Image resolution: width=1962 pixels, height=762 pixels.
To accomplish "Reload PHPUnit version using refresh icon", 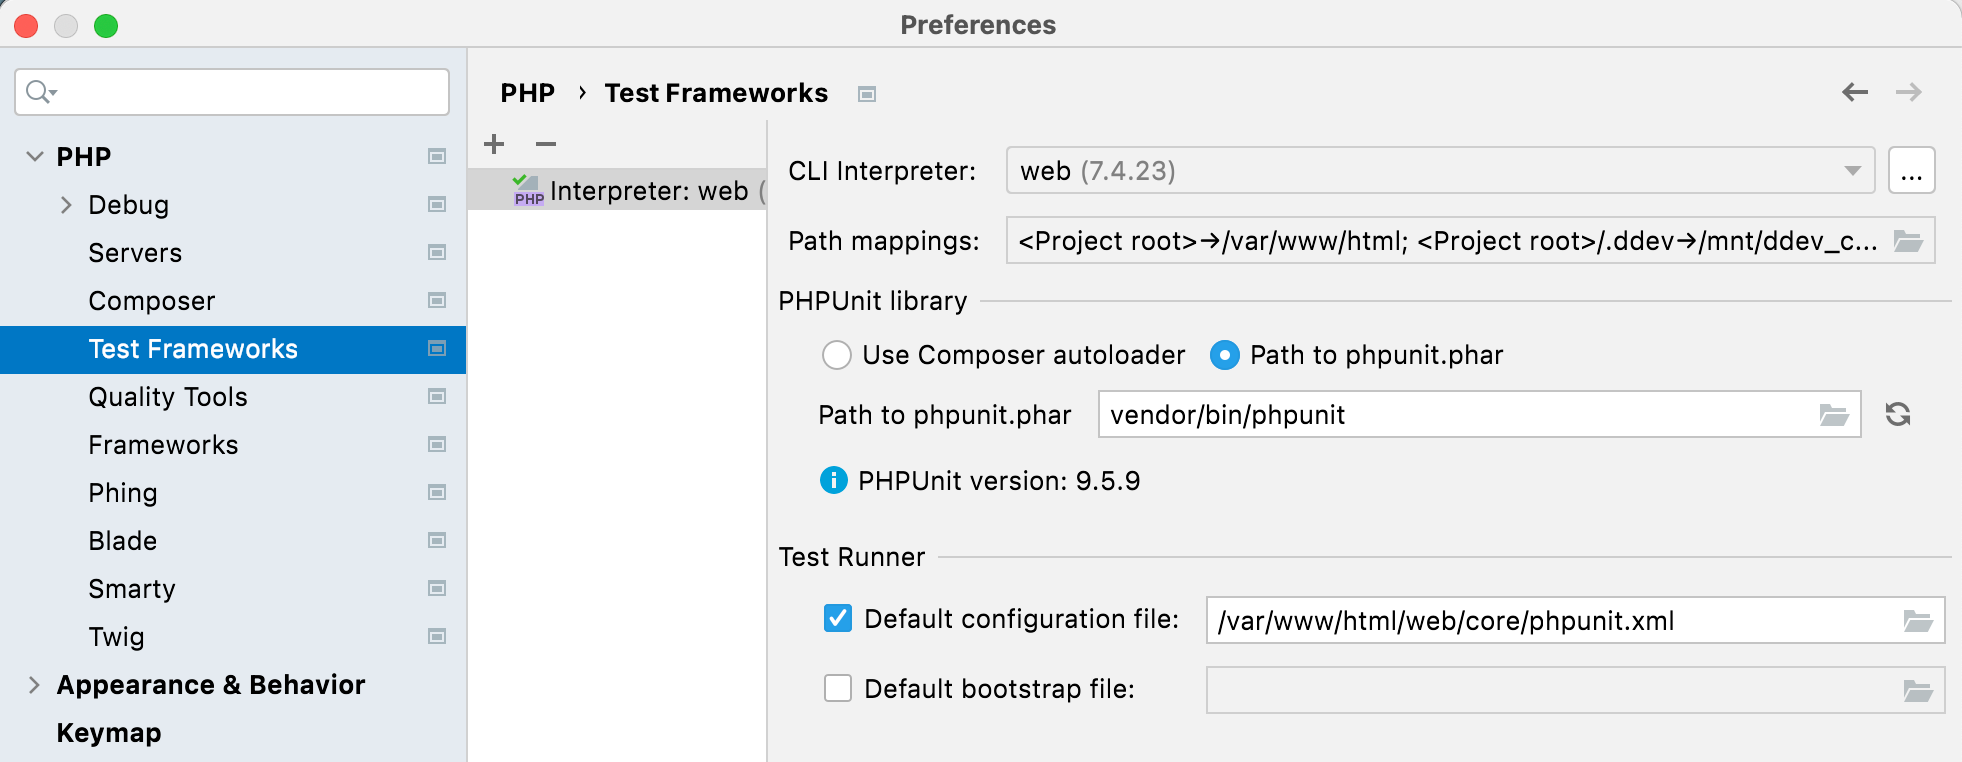I will click(x=1899, y=414).
